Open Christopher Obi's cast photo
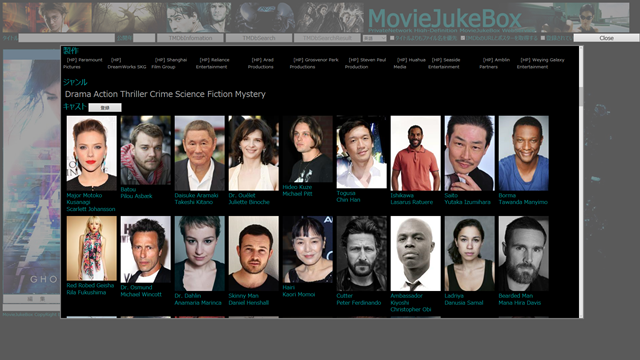Viewport: 640px width, 360px height. point(416,253)
